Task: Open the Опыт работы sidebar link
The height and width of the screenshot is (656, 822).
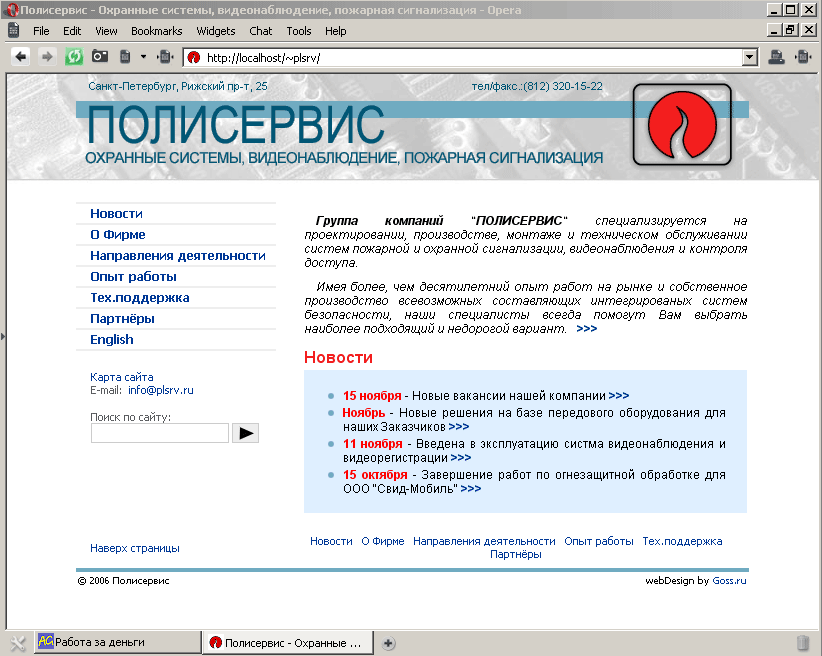Action: (133, 276)
